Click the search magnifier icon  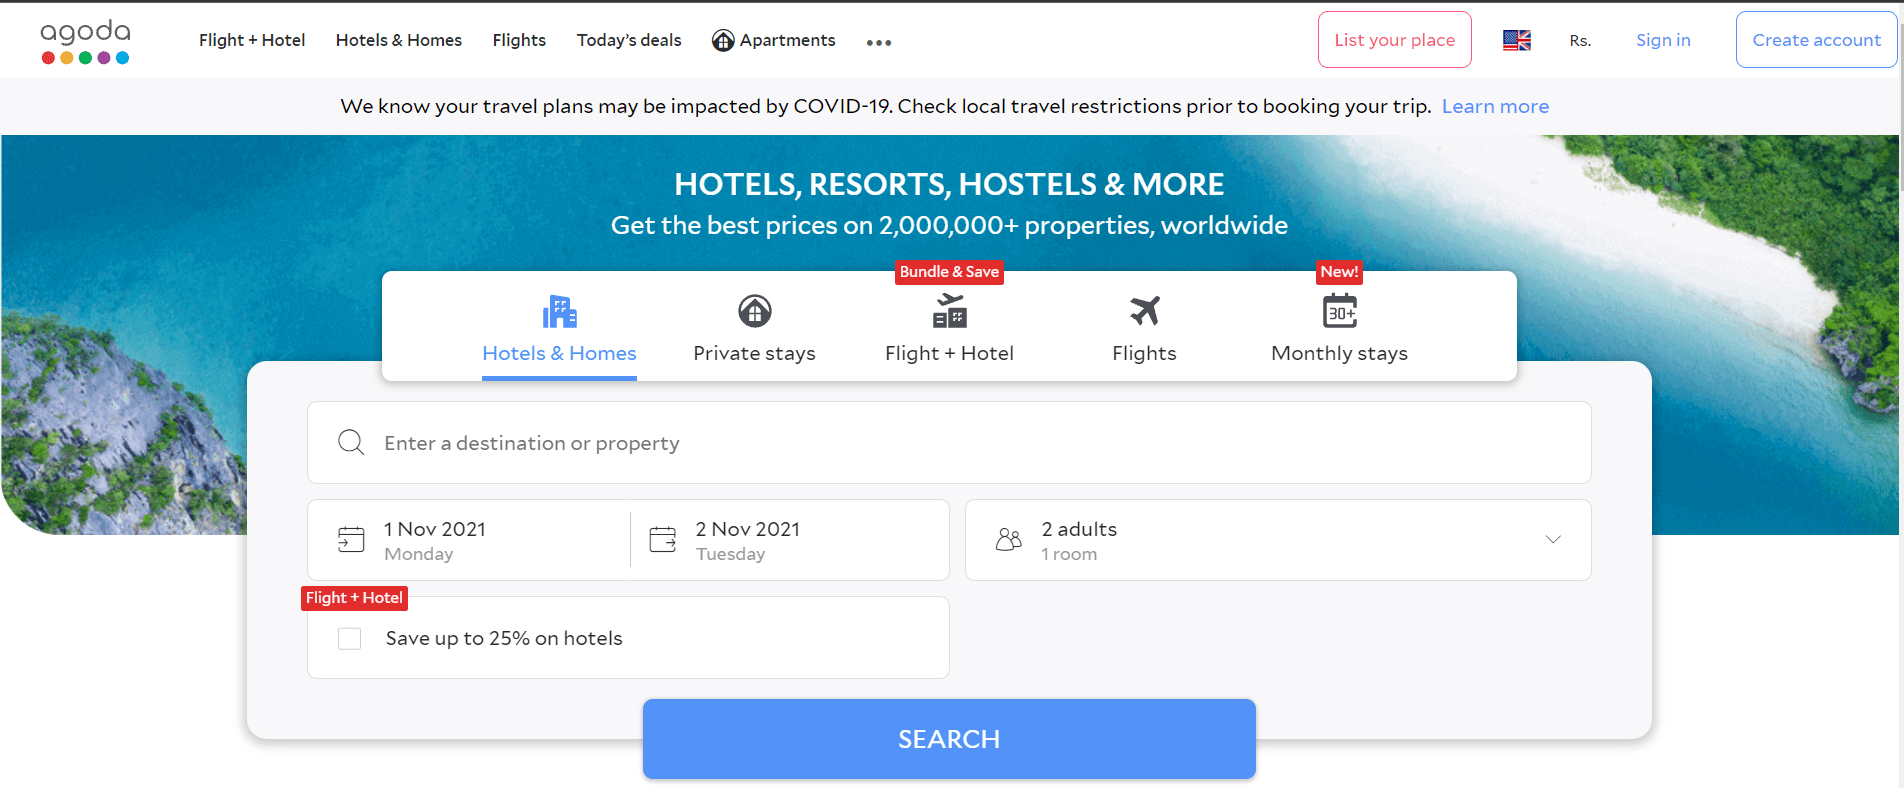pos(351,442)
